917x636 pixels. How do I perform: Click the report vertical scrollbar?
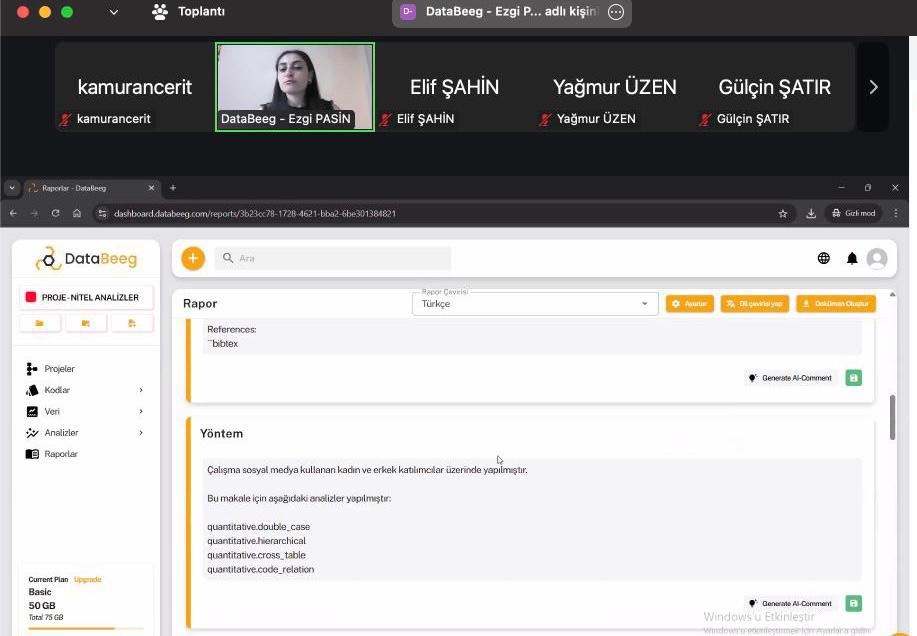coord(892,418)
